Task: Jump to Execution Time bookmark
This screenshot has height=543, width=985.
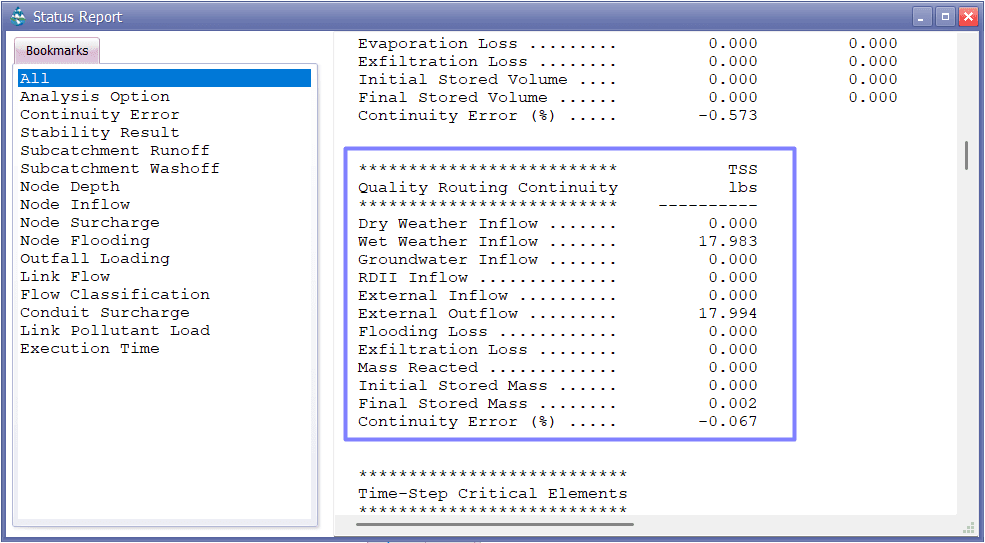Action: tap(90, 349)
